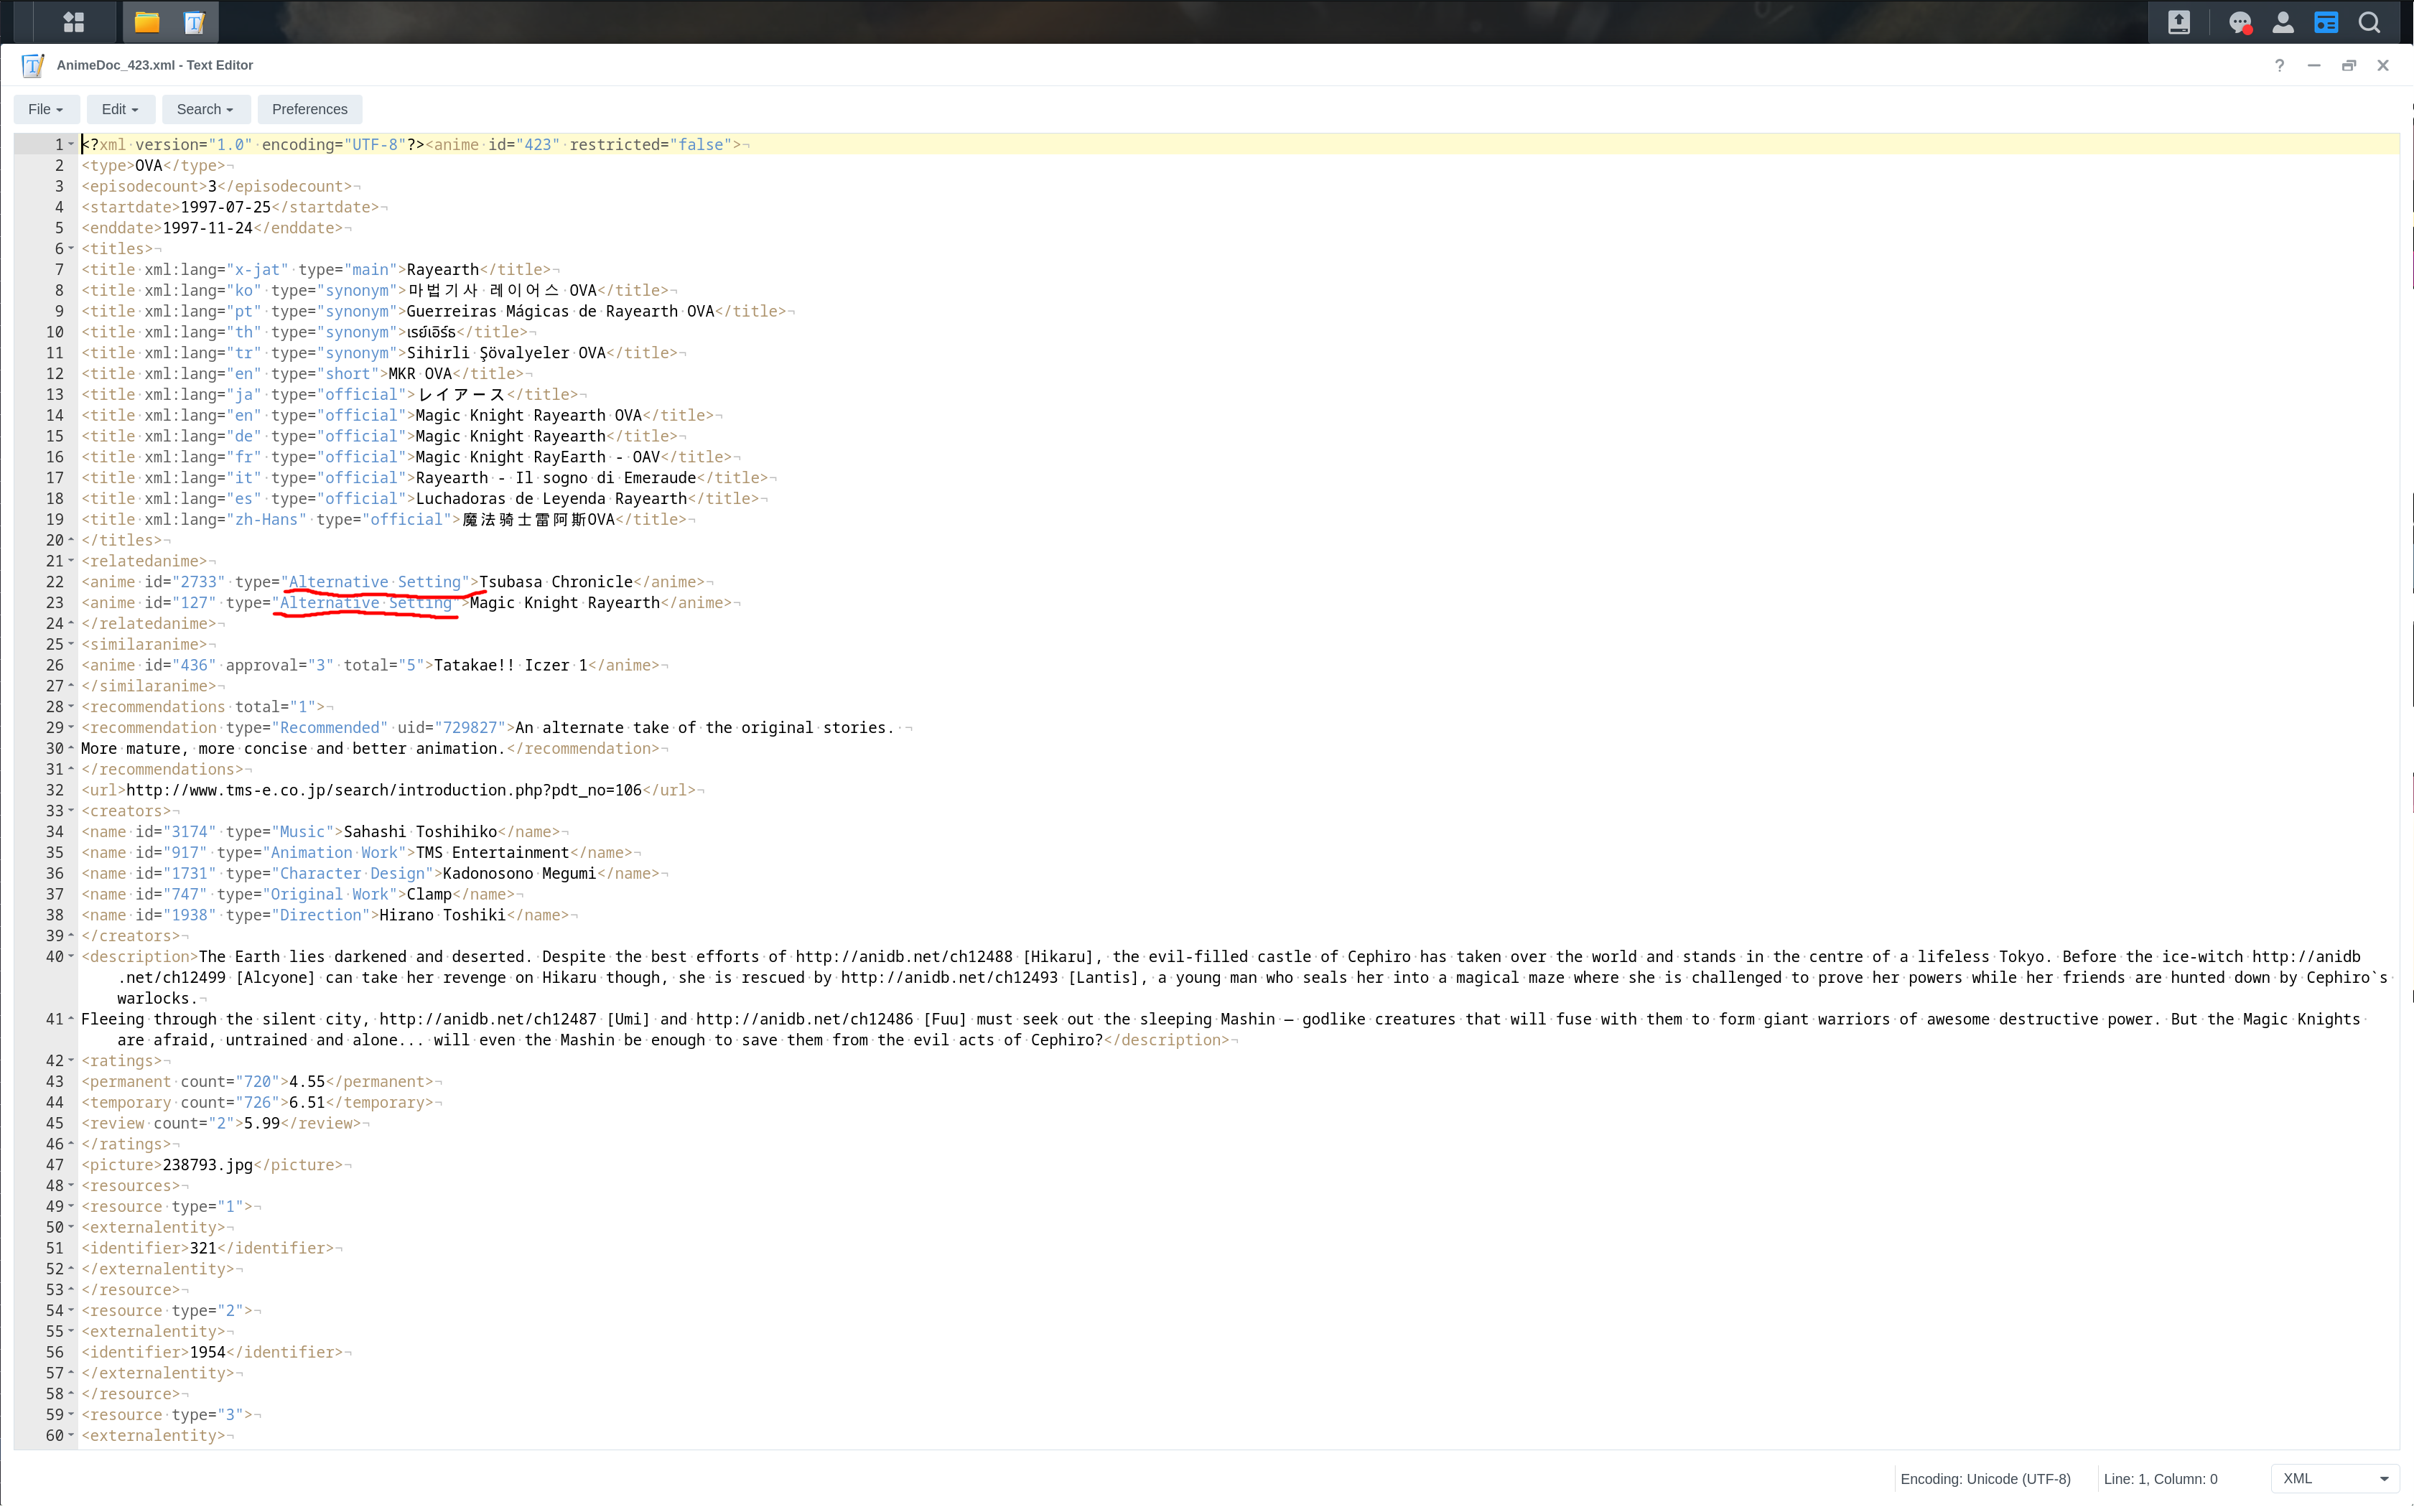
Task: Collapse the titles block fold arrow
Action: [x=71, y=249]
